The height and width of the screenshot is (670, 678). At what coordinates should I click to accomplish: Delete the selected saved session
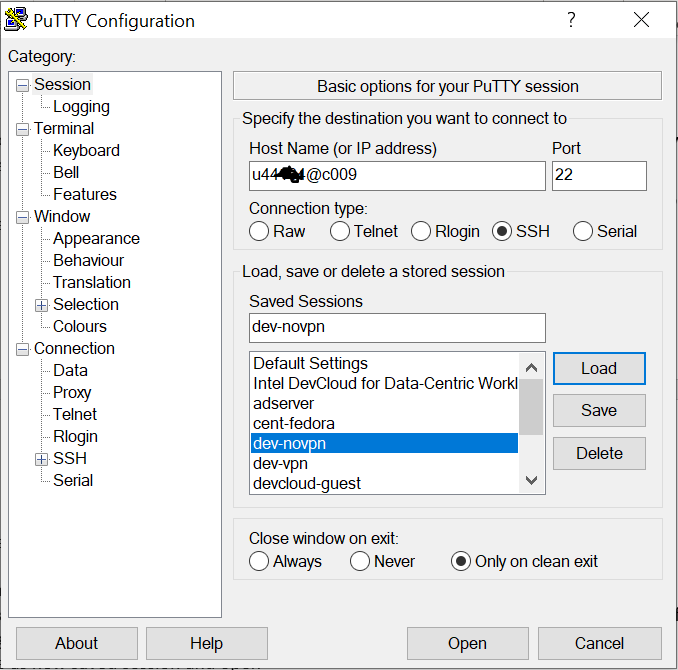(599, 453)
